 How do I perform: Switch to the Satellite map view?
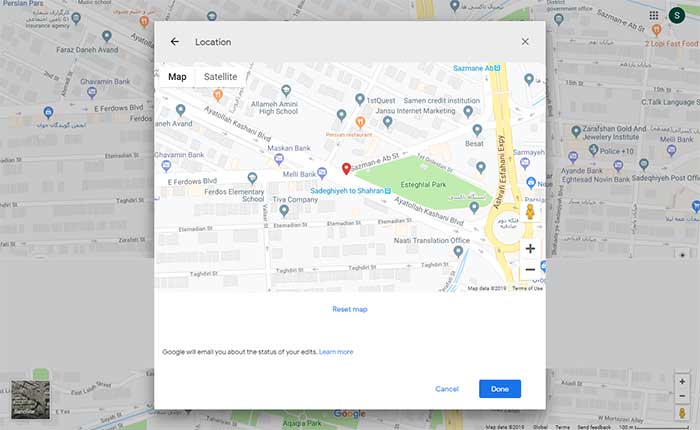(x=221, y=77)
